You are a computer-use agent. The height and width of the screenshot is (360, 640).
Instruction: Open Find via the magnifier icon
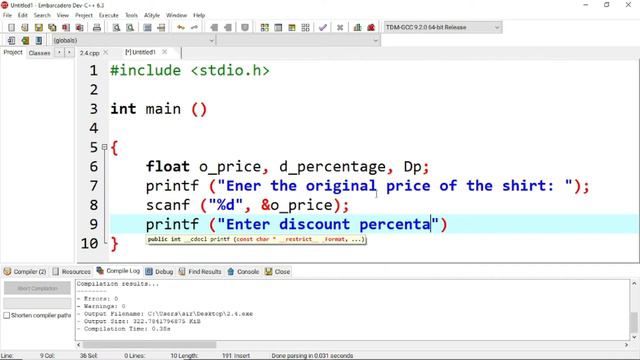click(x=116, y=27)
